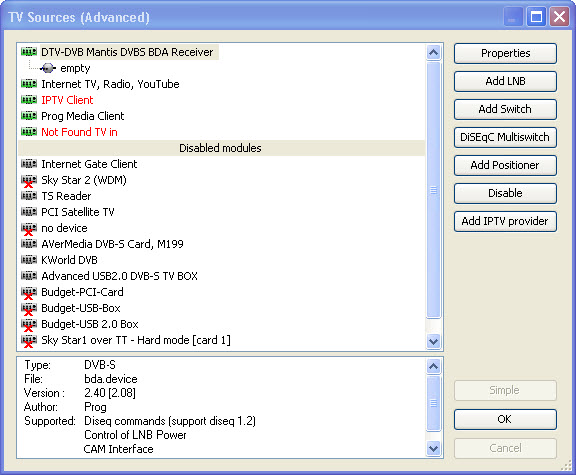576x475 pixels.
Task: Select DTV-DVB Mantis DVBS BDA Receiver entry
Action: click(x=127, y=52)
